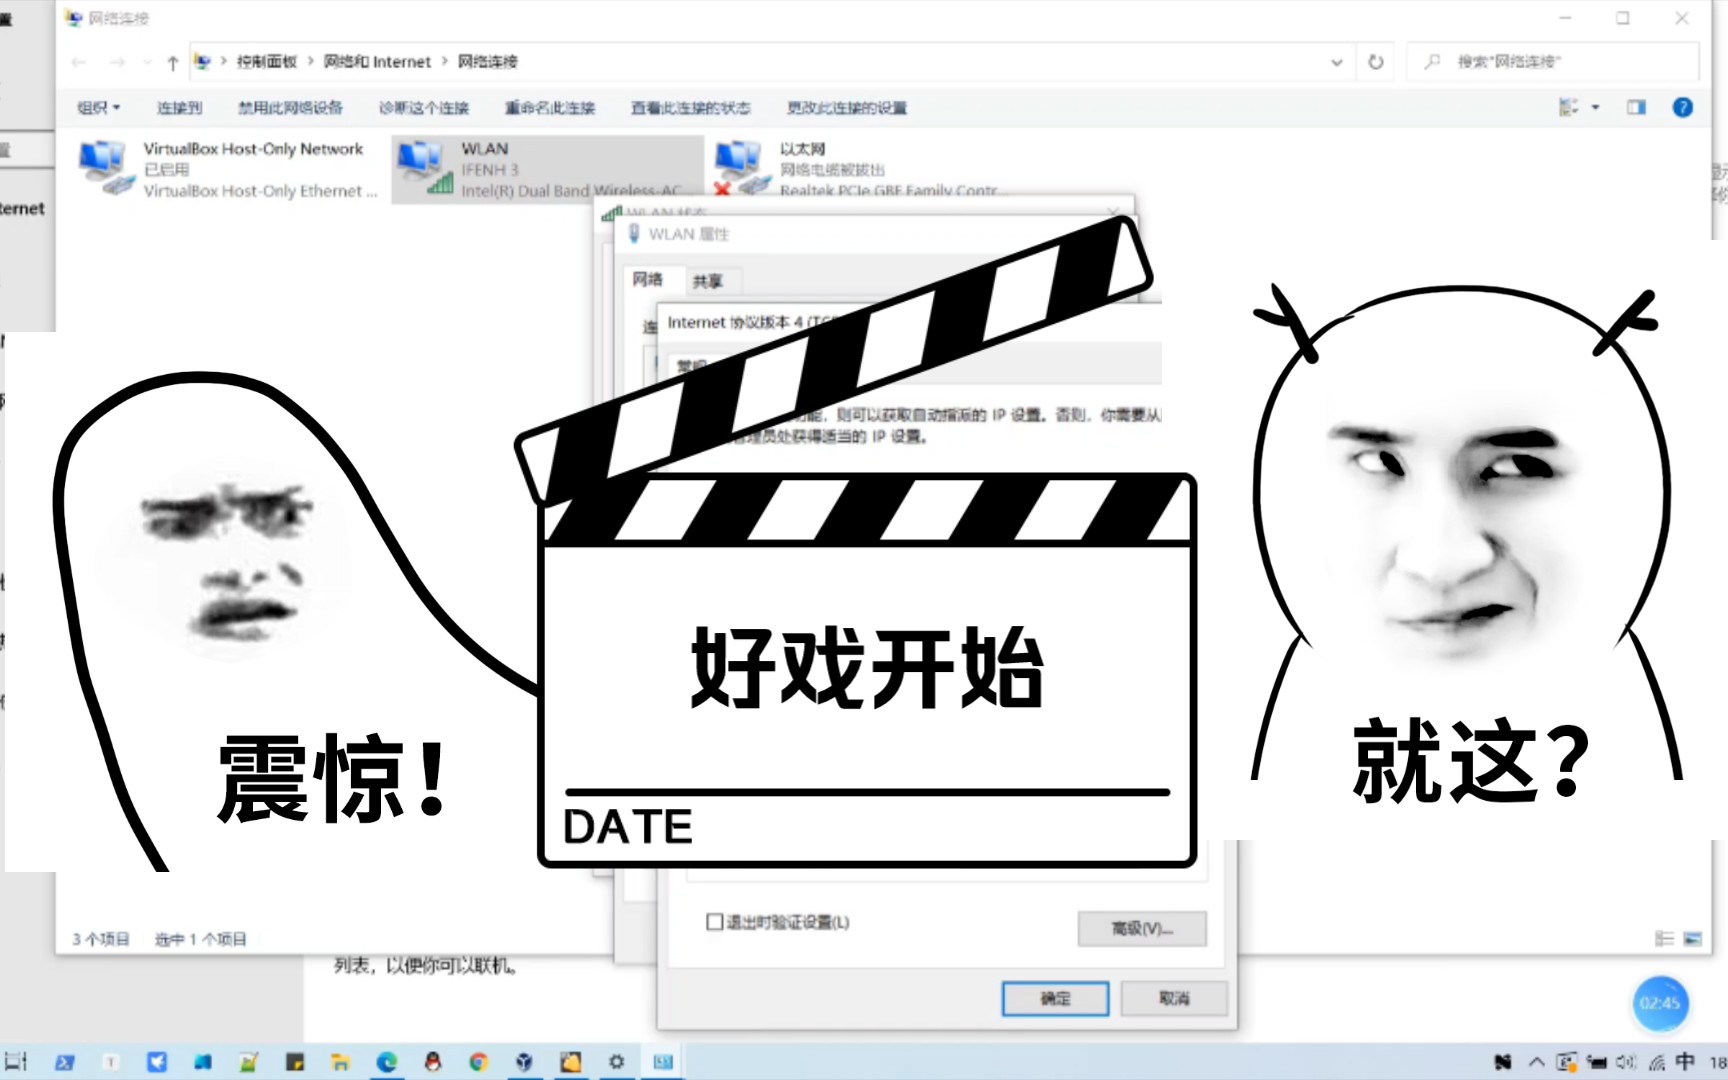Open Windows PowerShell from the taskbar
The height and width of the screenshot is (1080, 1728).
tap(64, 1062)
